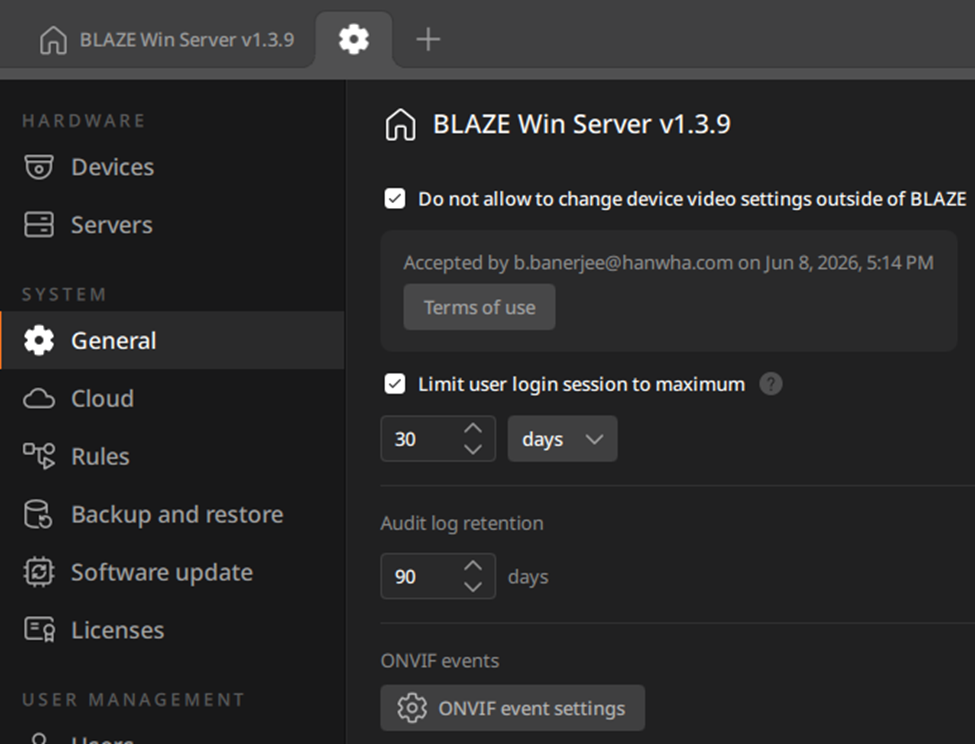Click the home icon beside the page title
This screenshot has height=744, width=975.
click(x=400, y=124)
